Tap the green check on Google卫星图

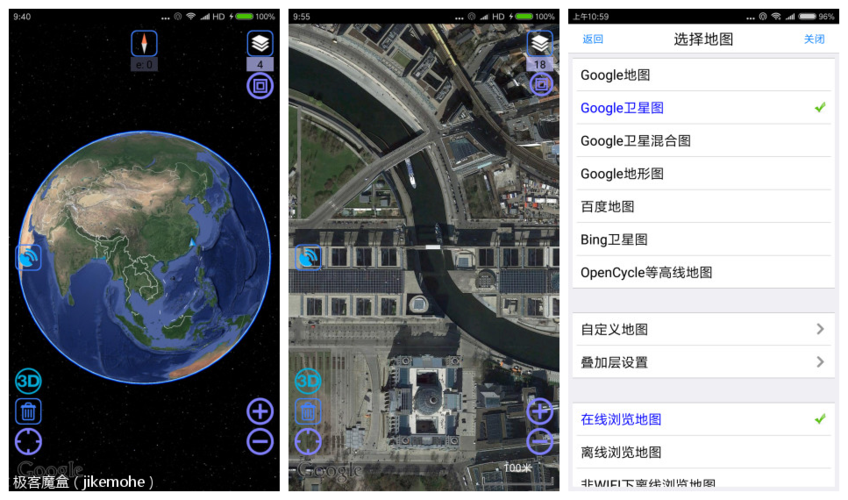click(820, 108)
